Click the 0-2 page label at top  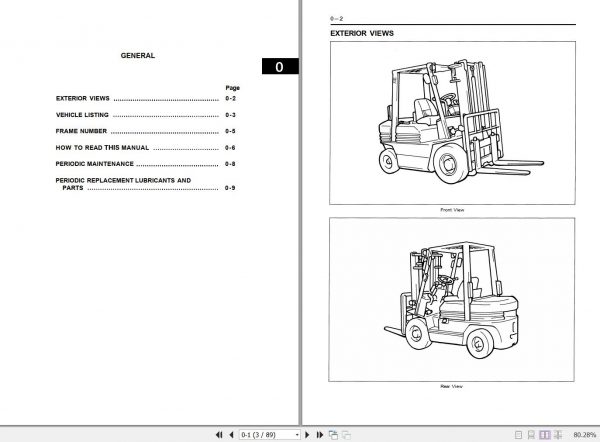[x=336, y=18]
